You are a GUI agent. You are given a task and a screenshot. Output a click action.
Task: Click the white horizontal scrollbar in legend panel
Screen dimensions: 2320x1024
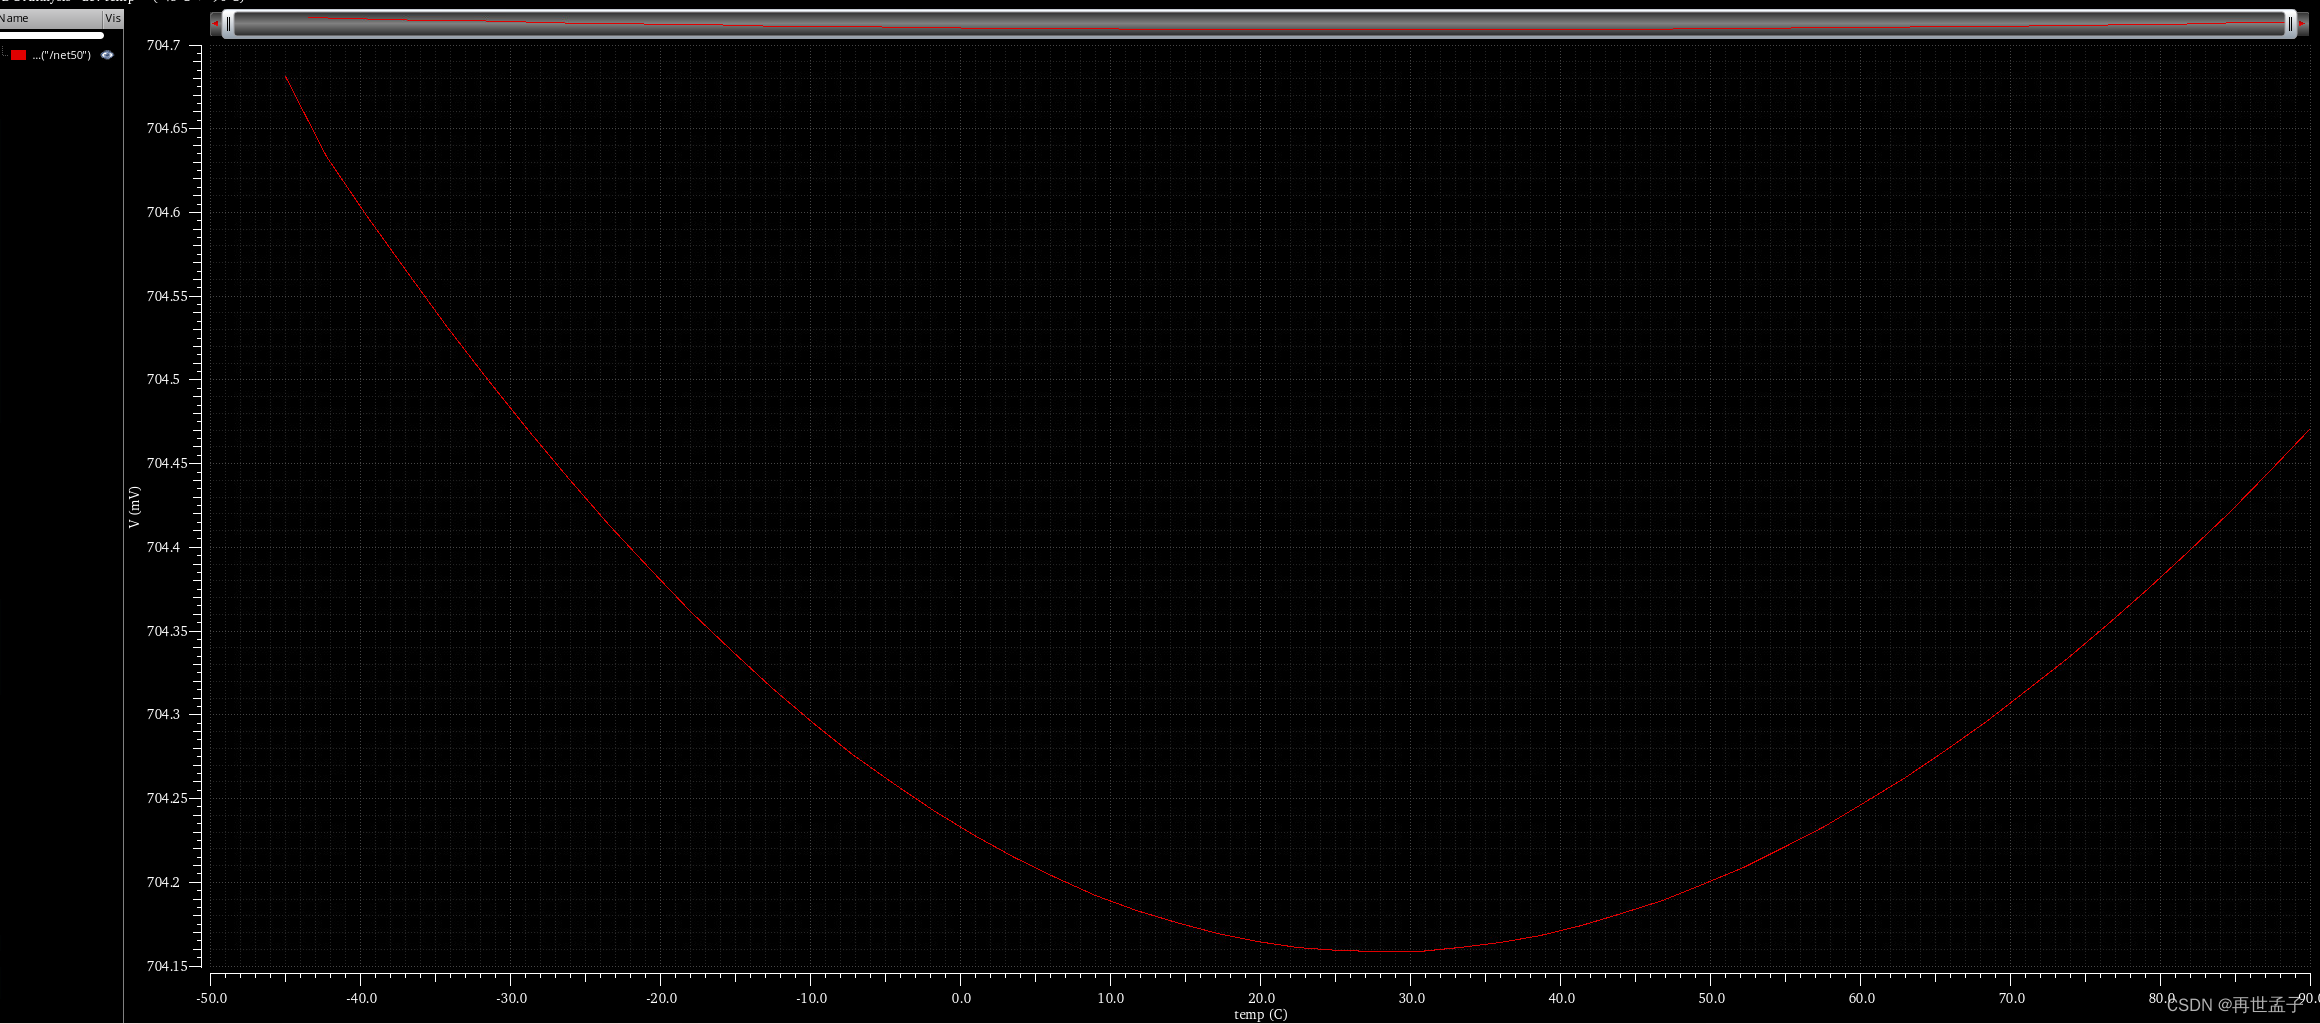point(52,35)
